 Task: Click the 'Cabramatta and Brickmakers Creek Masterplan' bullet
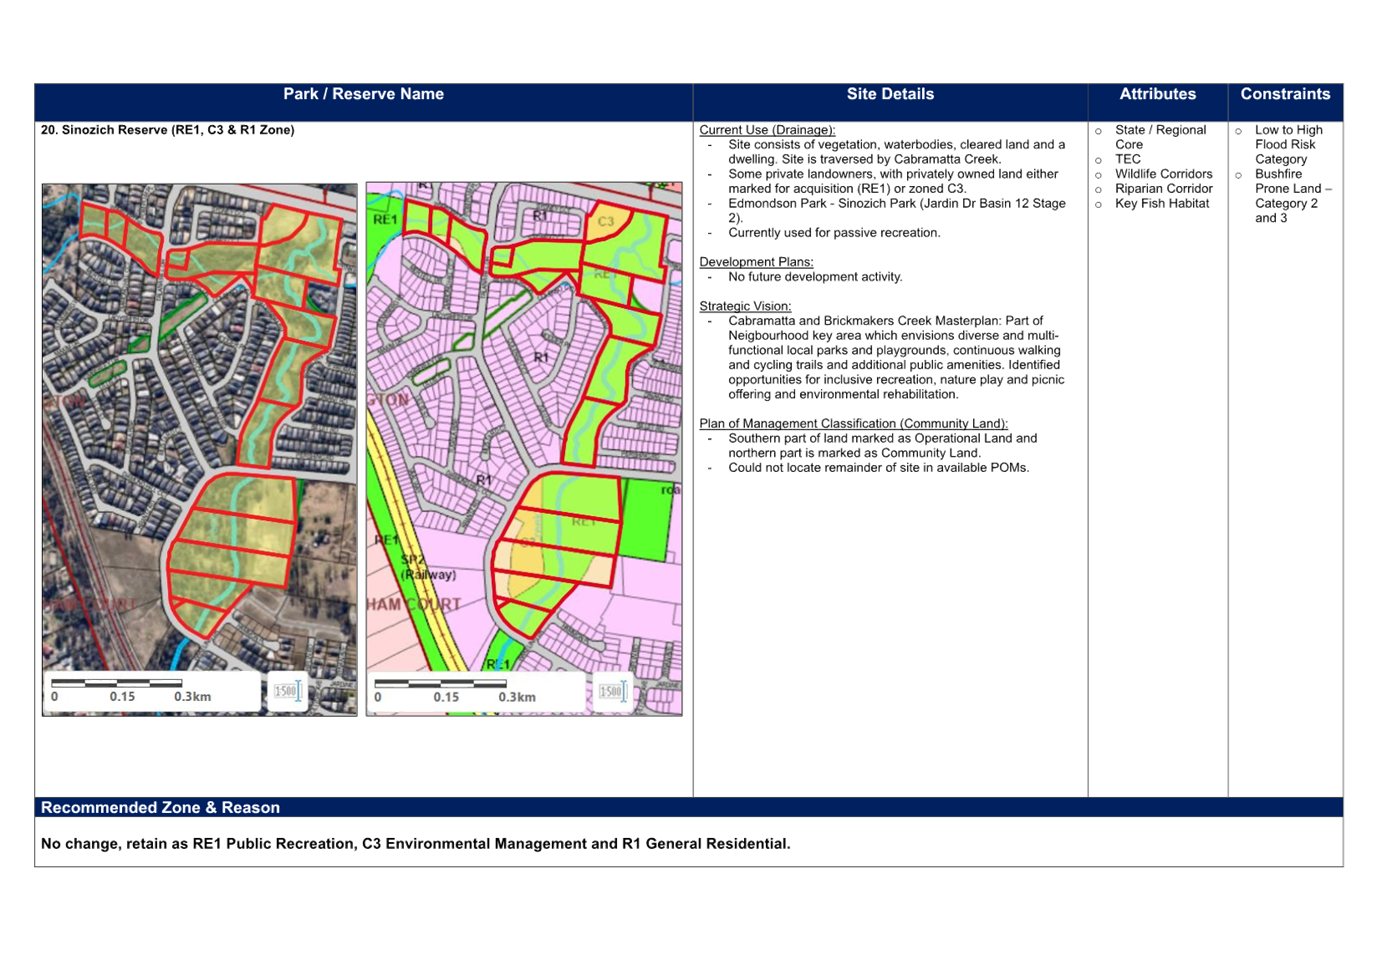[896, 358]
